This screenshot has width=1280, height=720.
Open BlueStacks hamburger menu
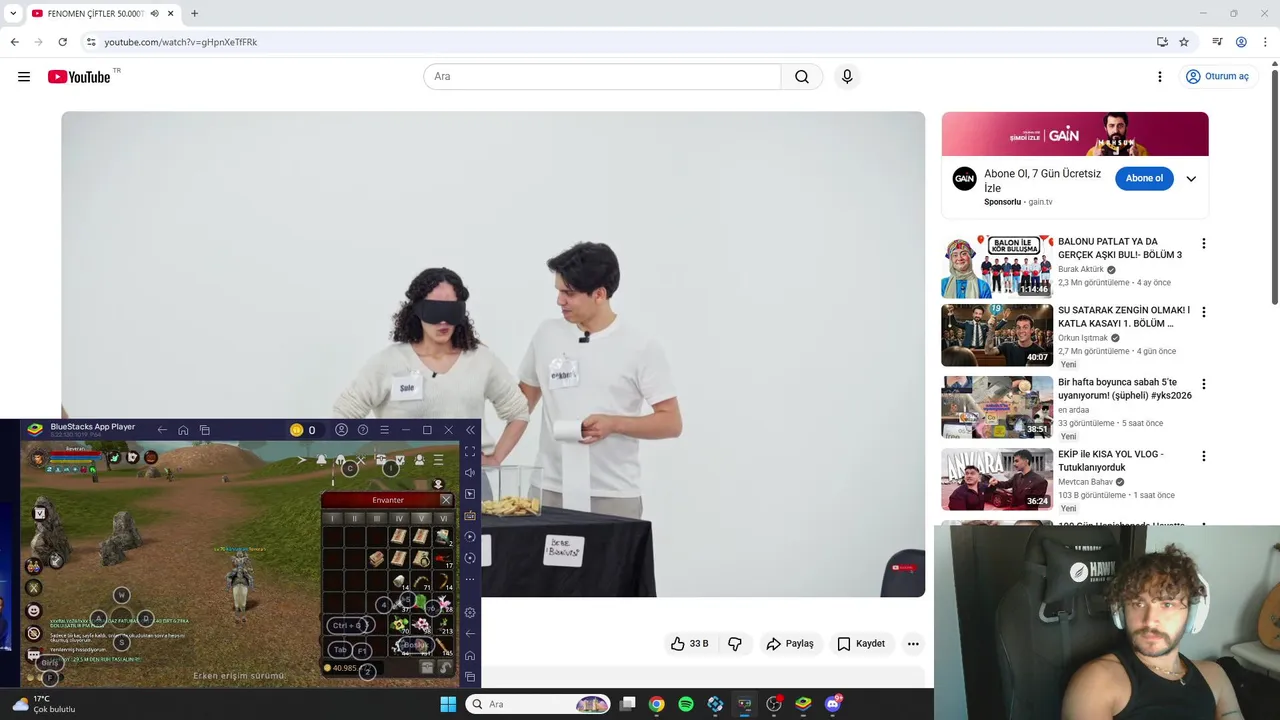384,430
